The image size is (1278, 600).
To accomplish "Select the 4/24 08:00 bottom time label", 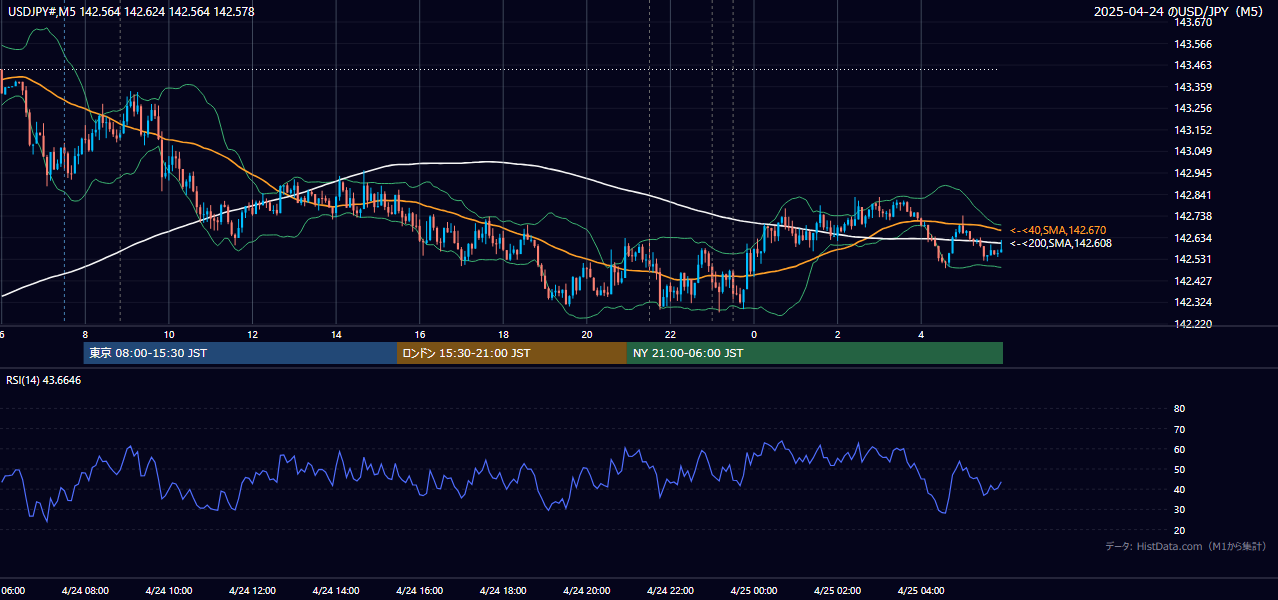I will (85, 590).
